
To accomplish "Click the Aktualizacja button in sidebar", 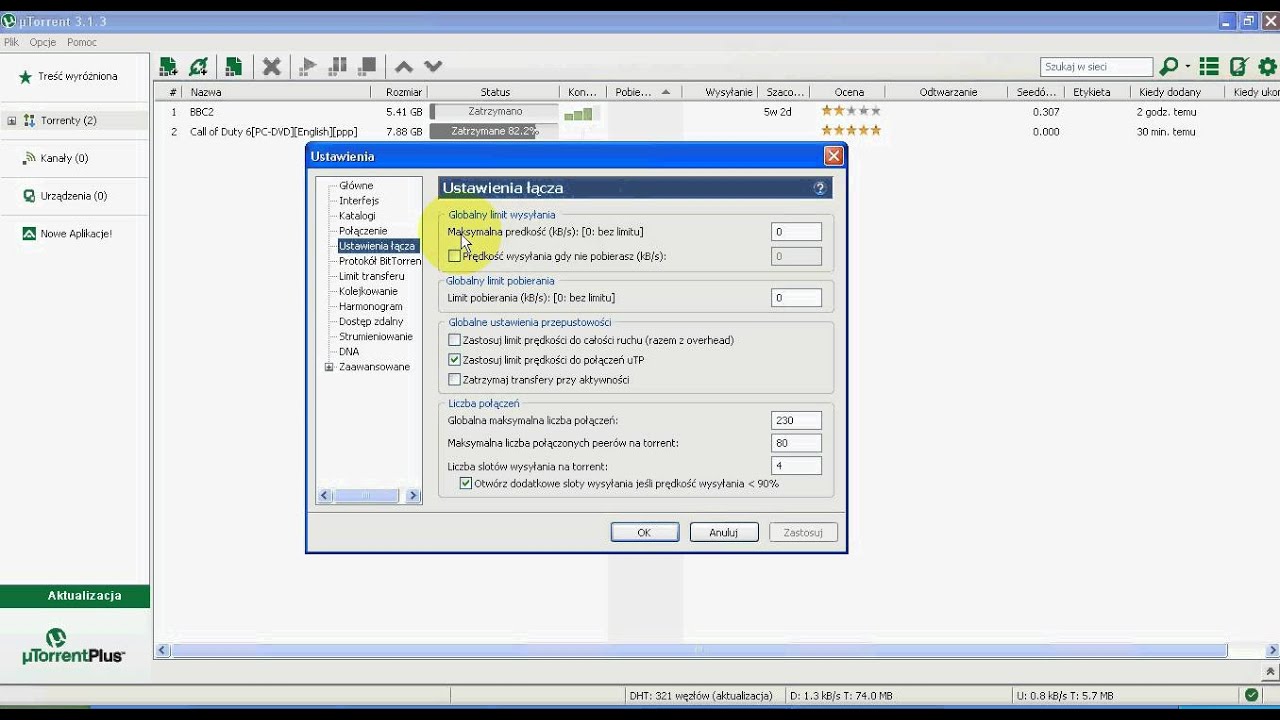I will 75,596.
